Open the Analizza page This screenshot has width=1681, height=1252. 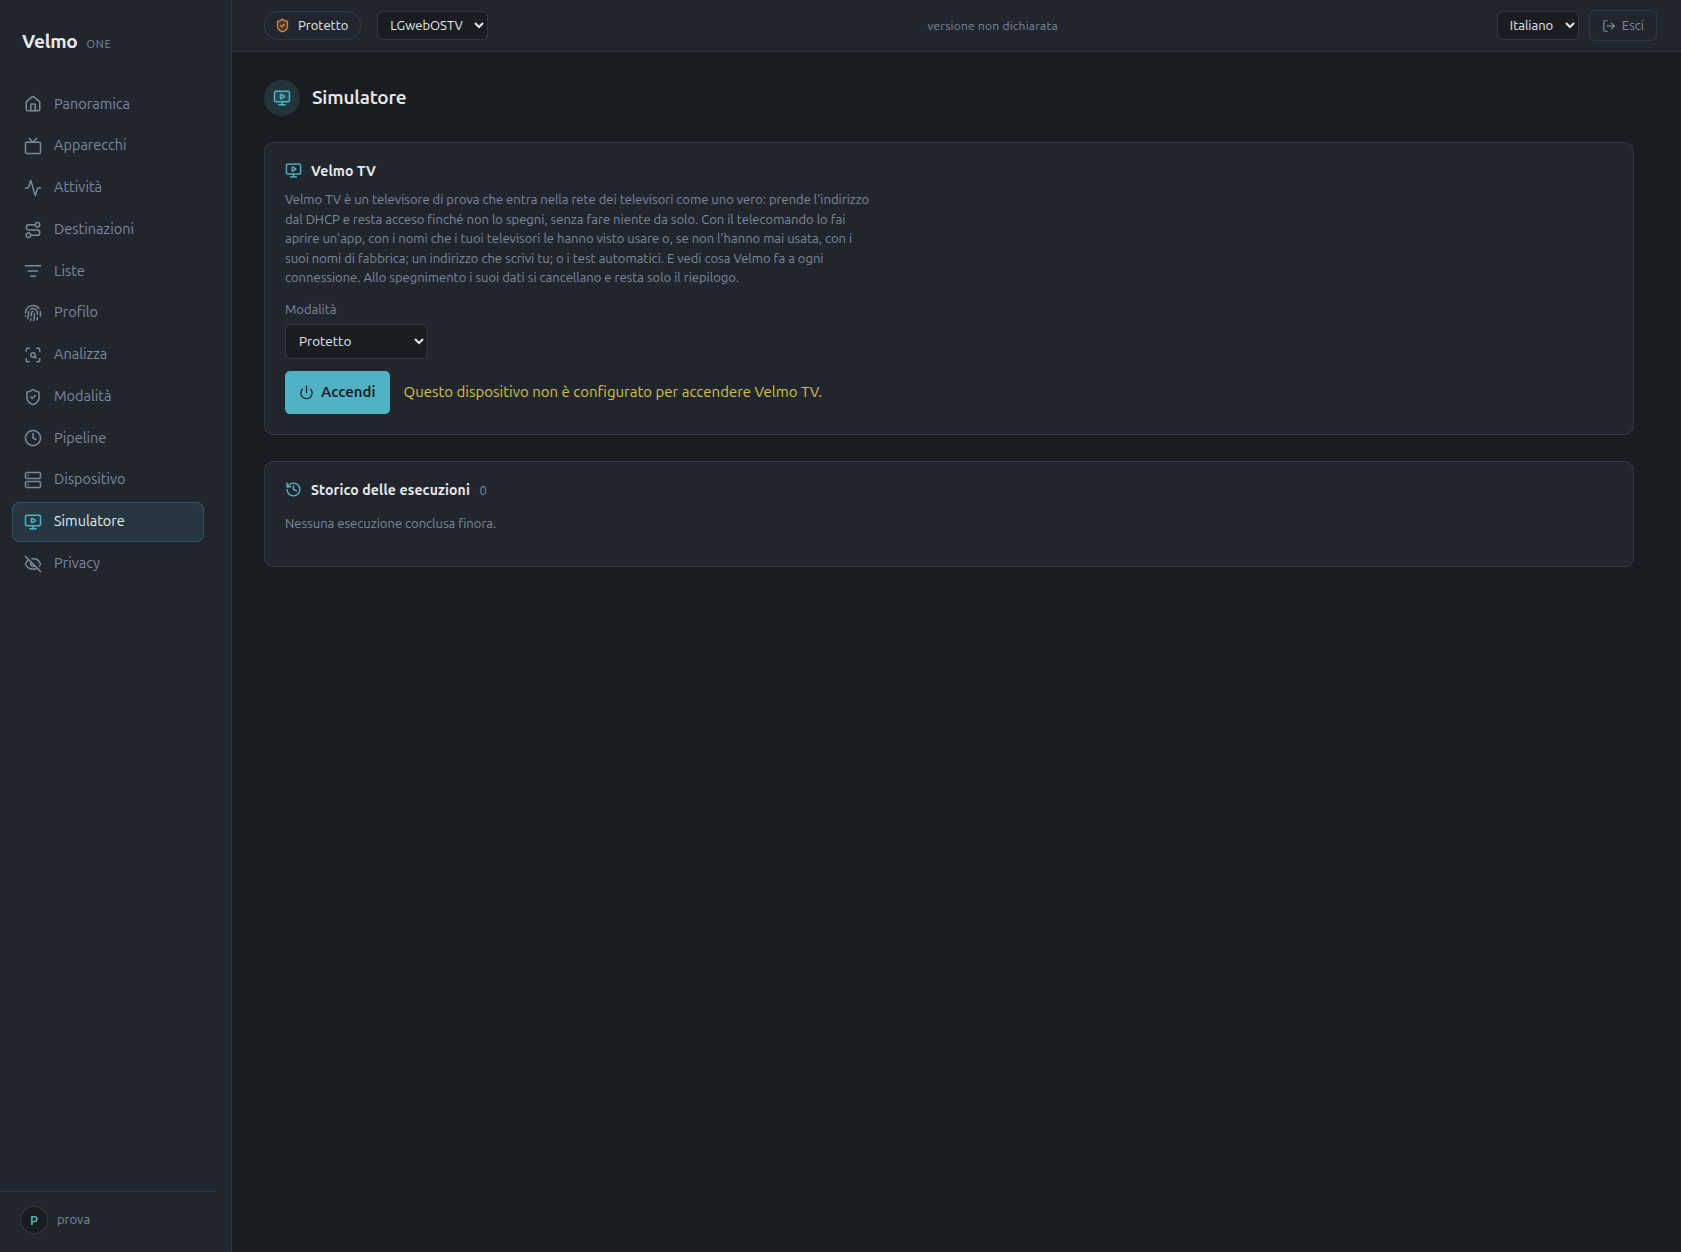pos(108,355)
